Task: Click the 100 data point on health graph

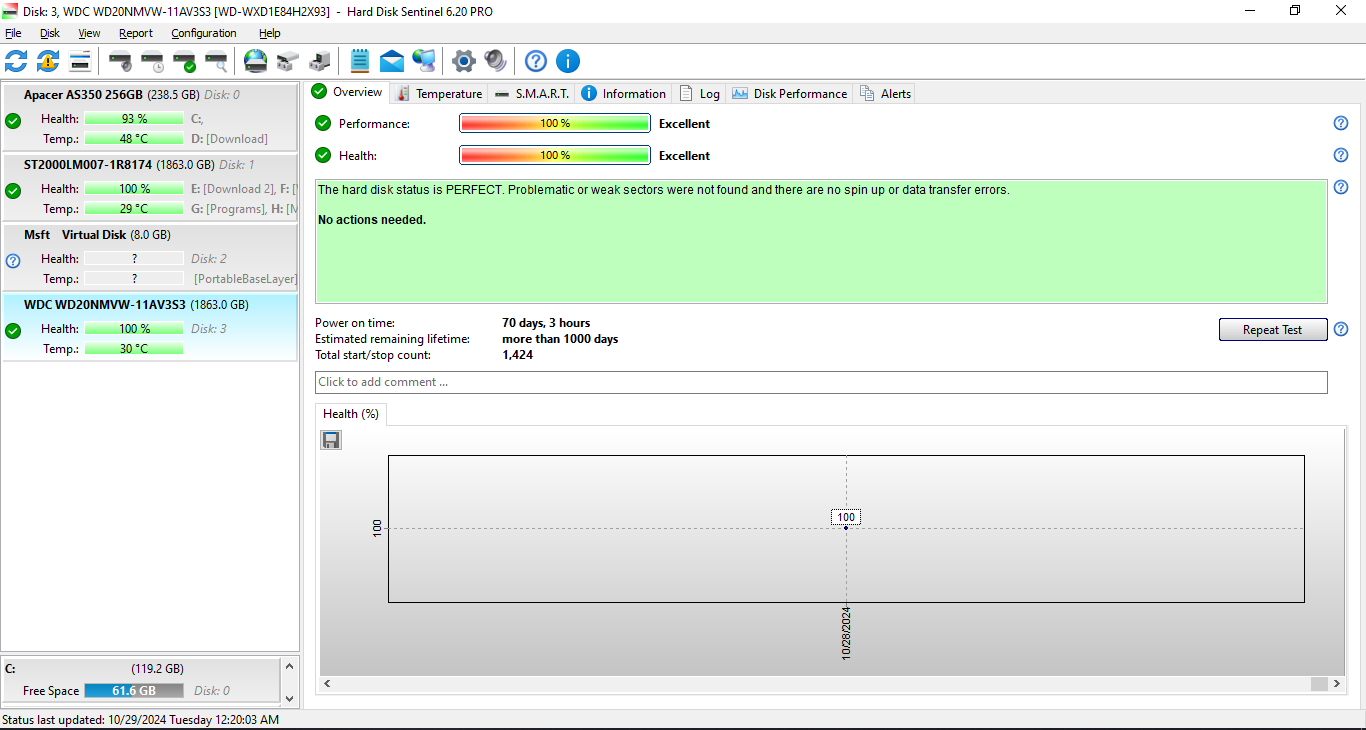Action: [x=846, y=527]
